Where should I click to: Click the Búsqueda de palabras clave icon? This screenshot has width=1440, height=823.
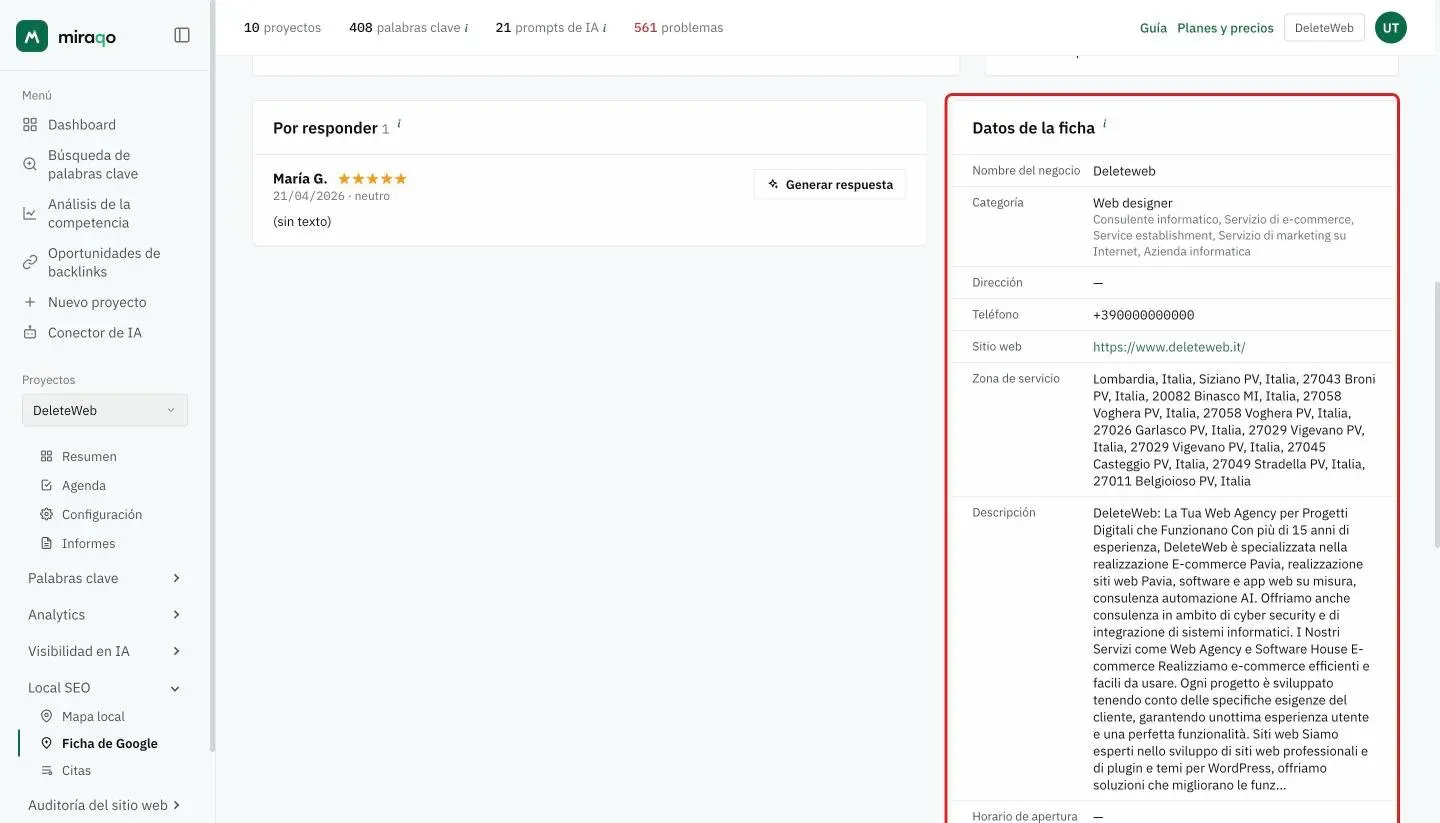pyautogui.click(x=30, y=164)
